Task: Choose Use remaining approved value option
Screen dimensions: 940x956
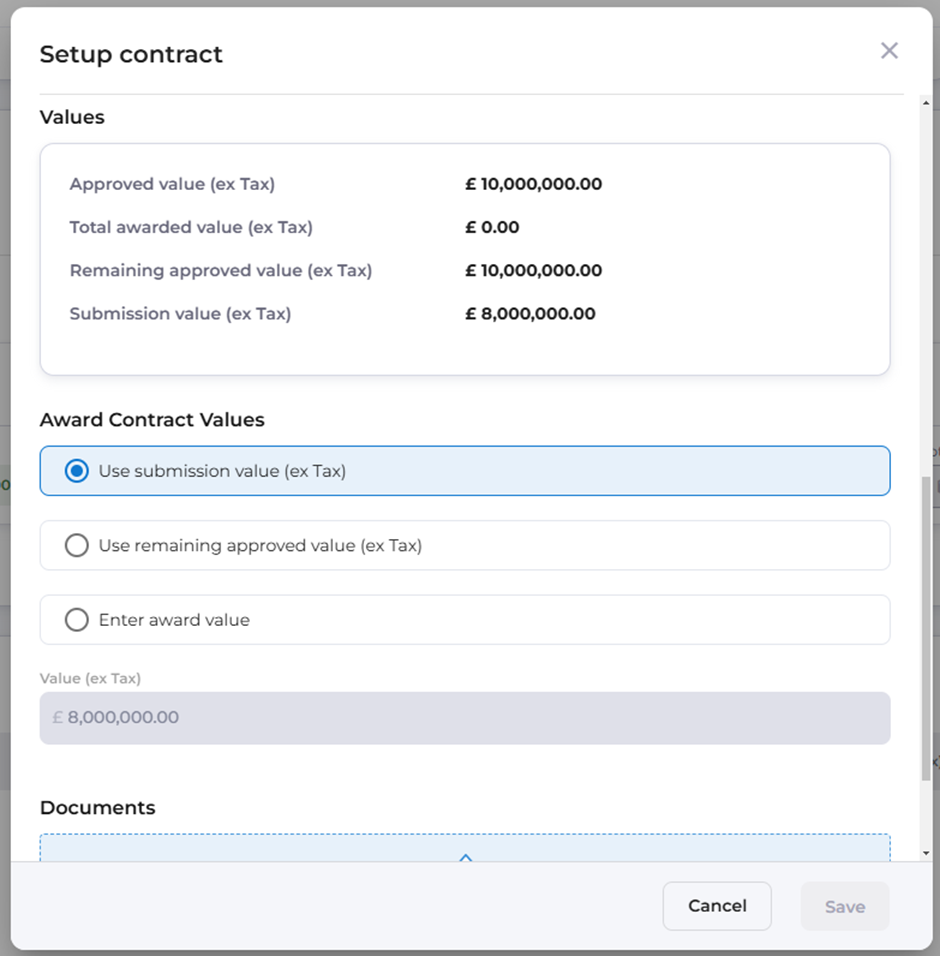Action: pos(77,546)
